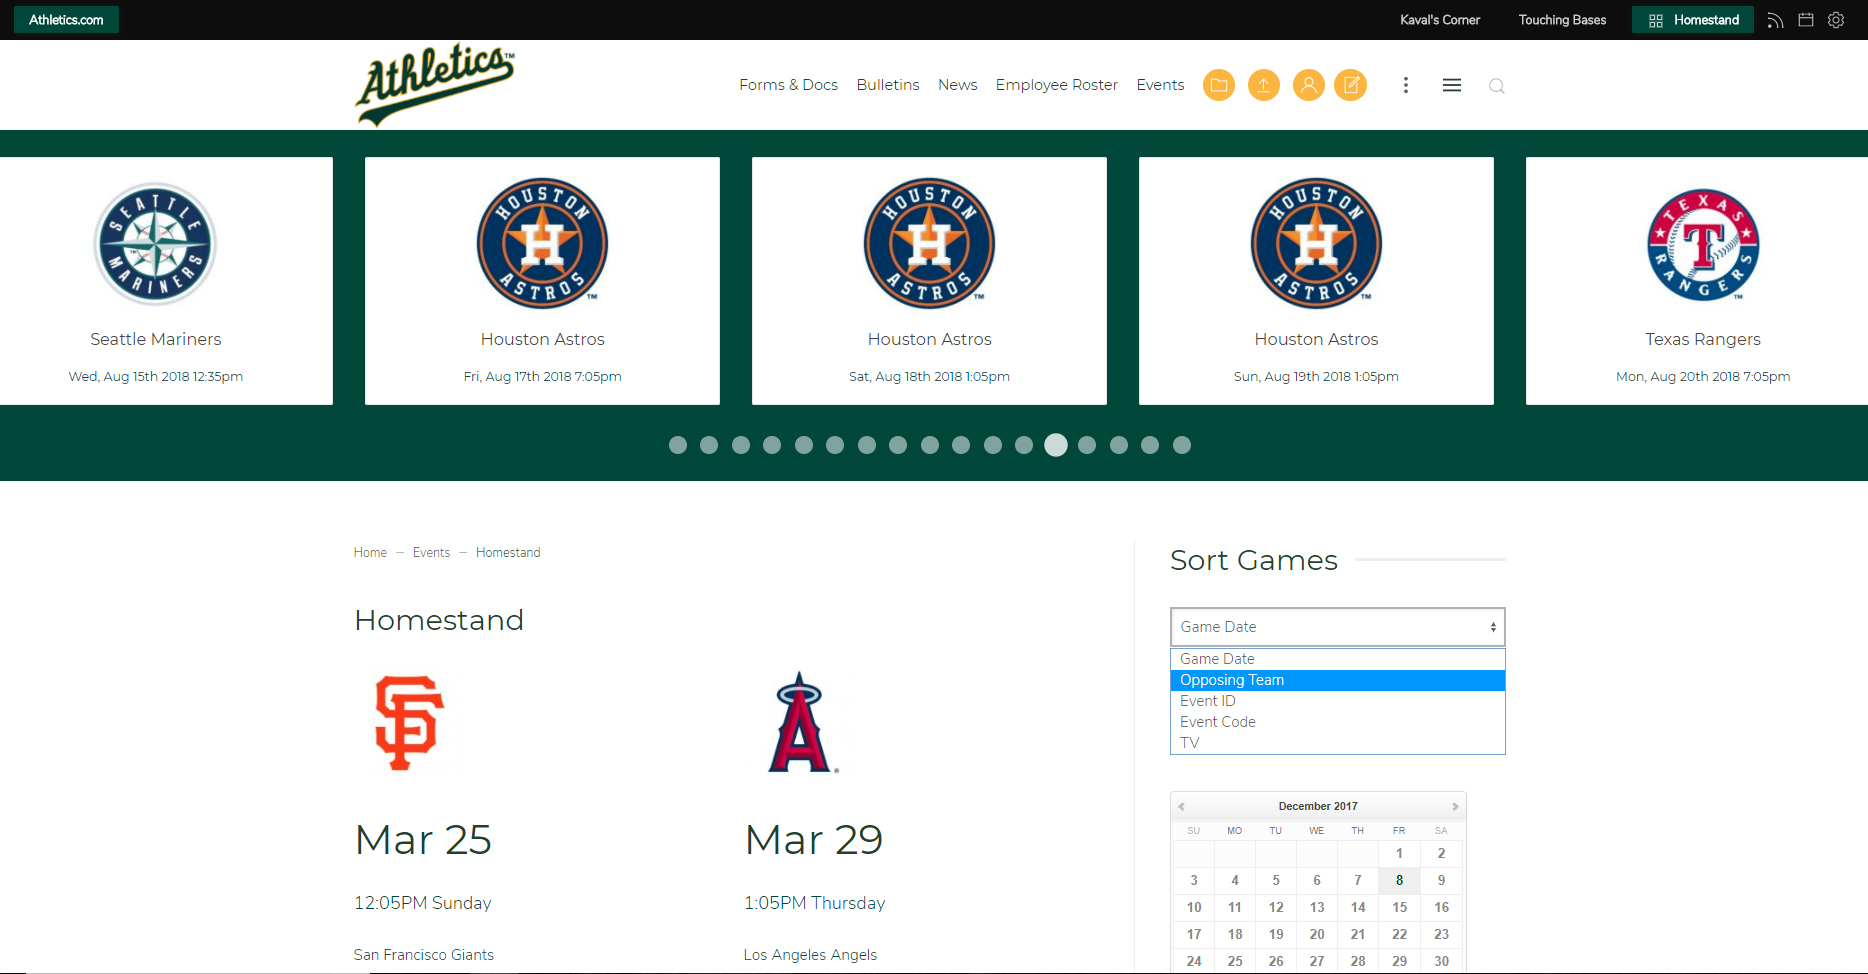1868x974 pixels.
Task: Select December 1 in calendar
Action: tap(1399, 853)
